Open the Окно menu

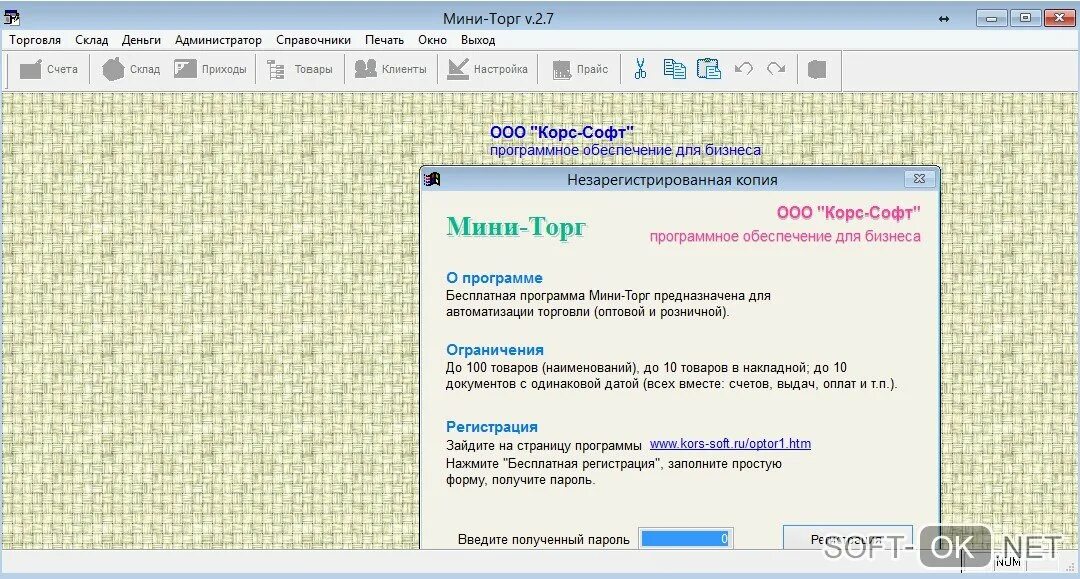(x=433, y=40)
